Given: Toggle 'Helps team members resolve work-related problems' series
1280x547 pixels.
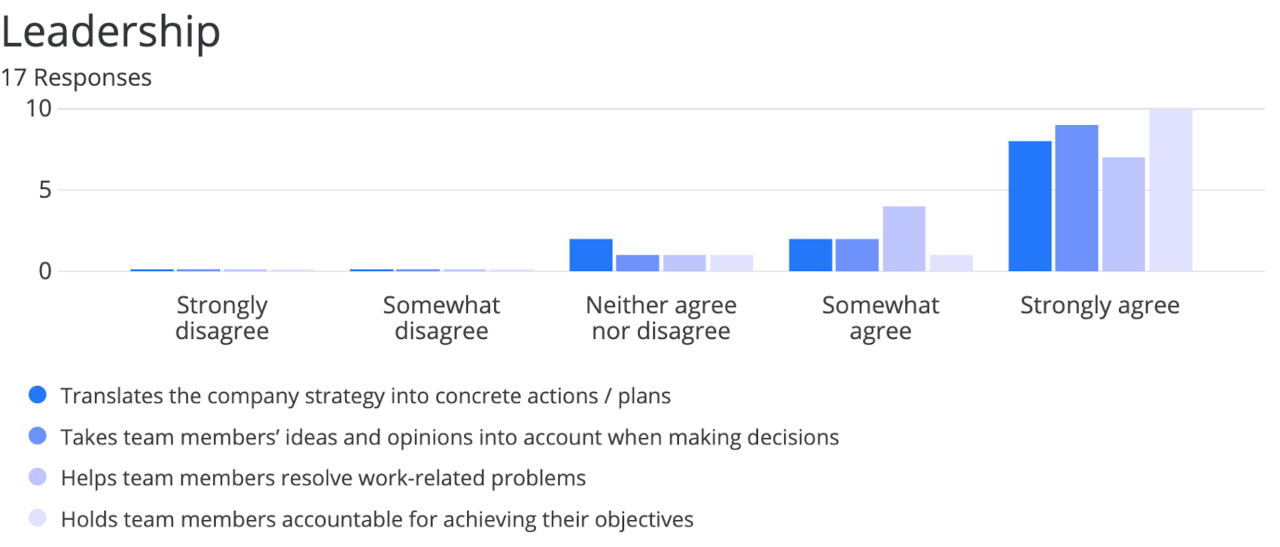Looking at the screenshot, I should tap(323, 478).
